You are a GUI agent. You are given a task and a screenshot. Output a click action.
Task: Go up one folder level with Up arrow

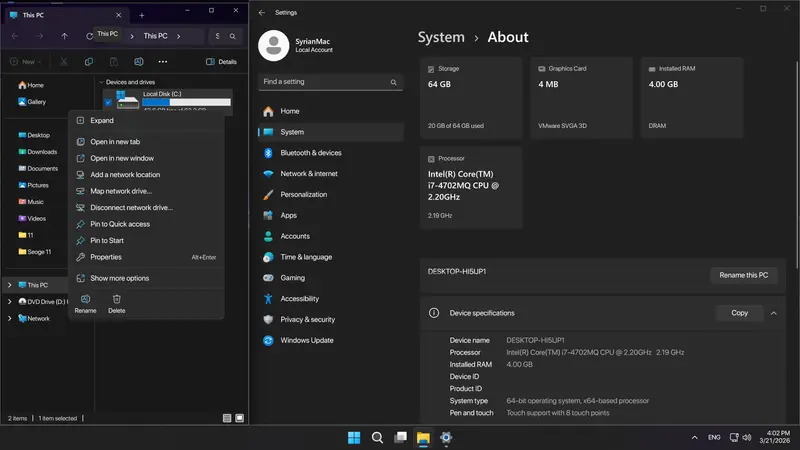click(x=64, y=36)
